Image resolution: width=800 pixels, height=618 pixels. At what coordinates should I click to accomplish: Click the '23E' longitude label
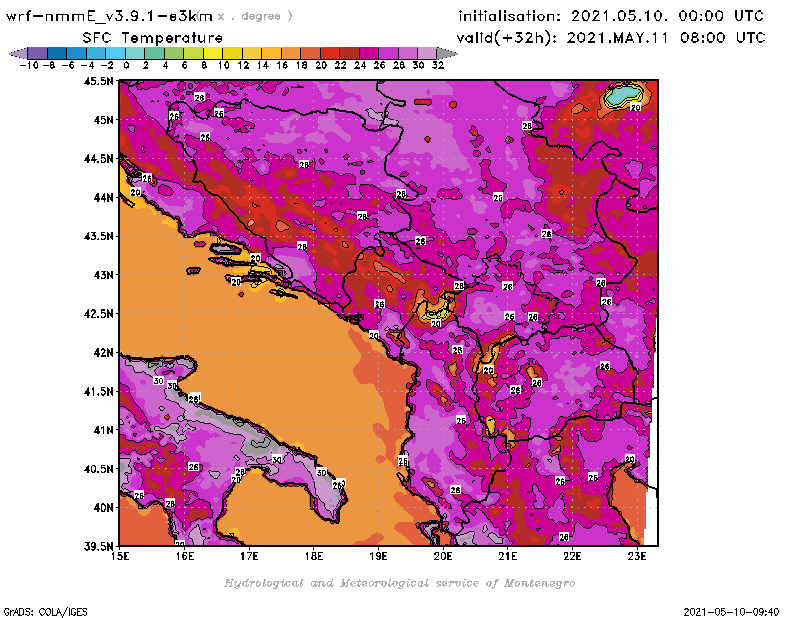[x=637, y=556]
